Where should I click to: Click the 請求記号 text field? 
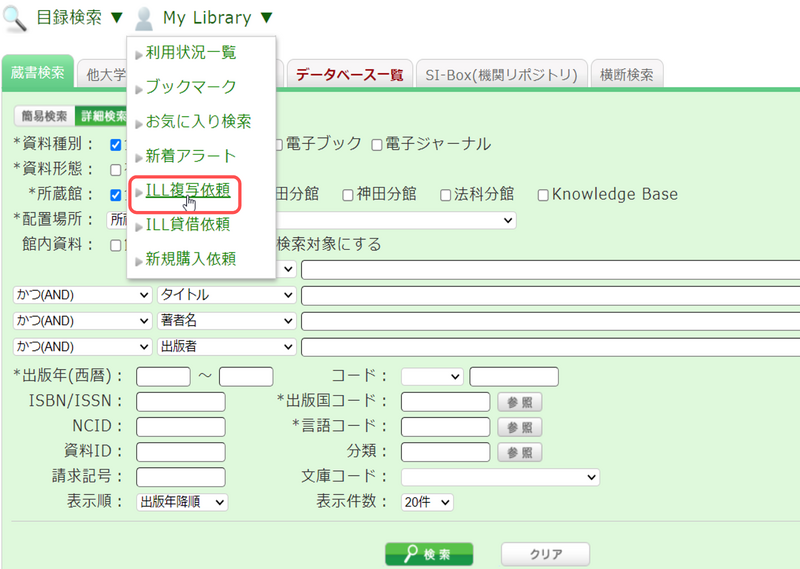[181, 477]
